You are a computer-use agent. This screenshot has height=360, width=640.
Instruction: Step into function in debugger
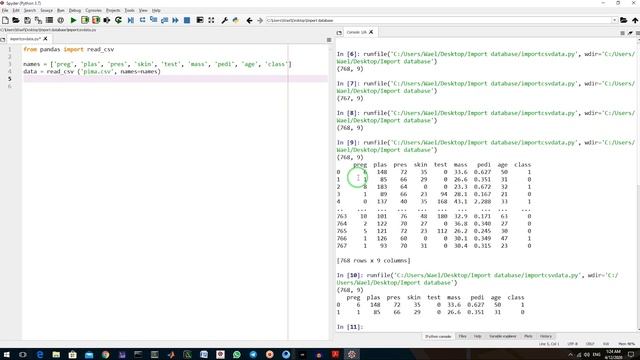point(153,20)
